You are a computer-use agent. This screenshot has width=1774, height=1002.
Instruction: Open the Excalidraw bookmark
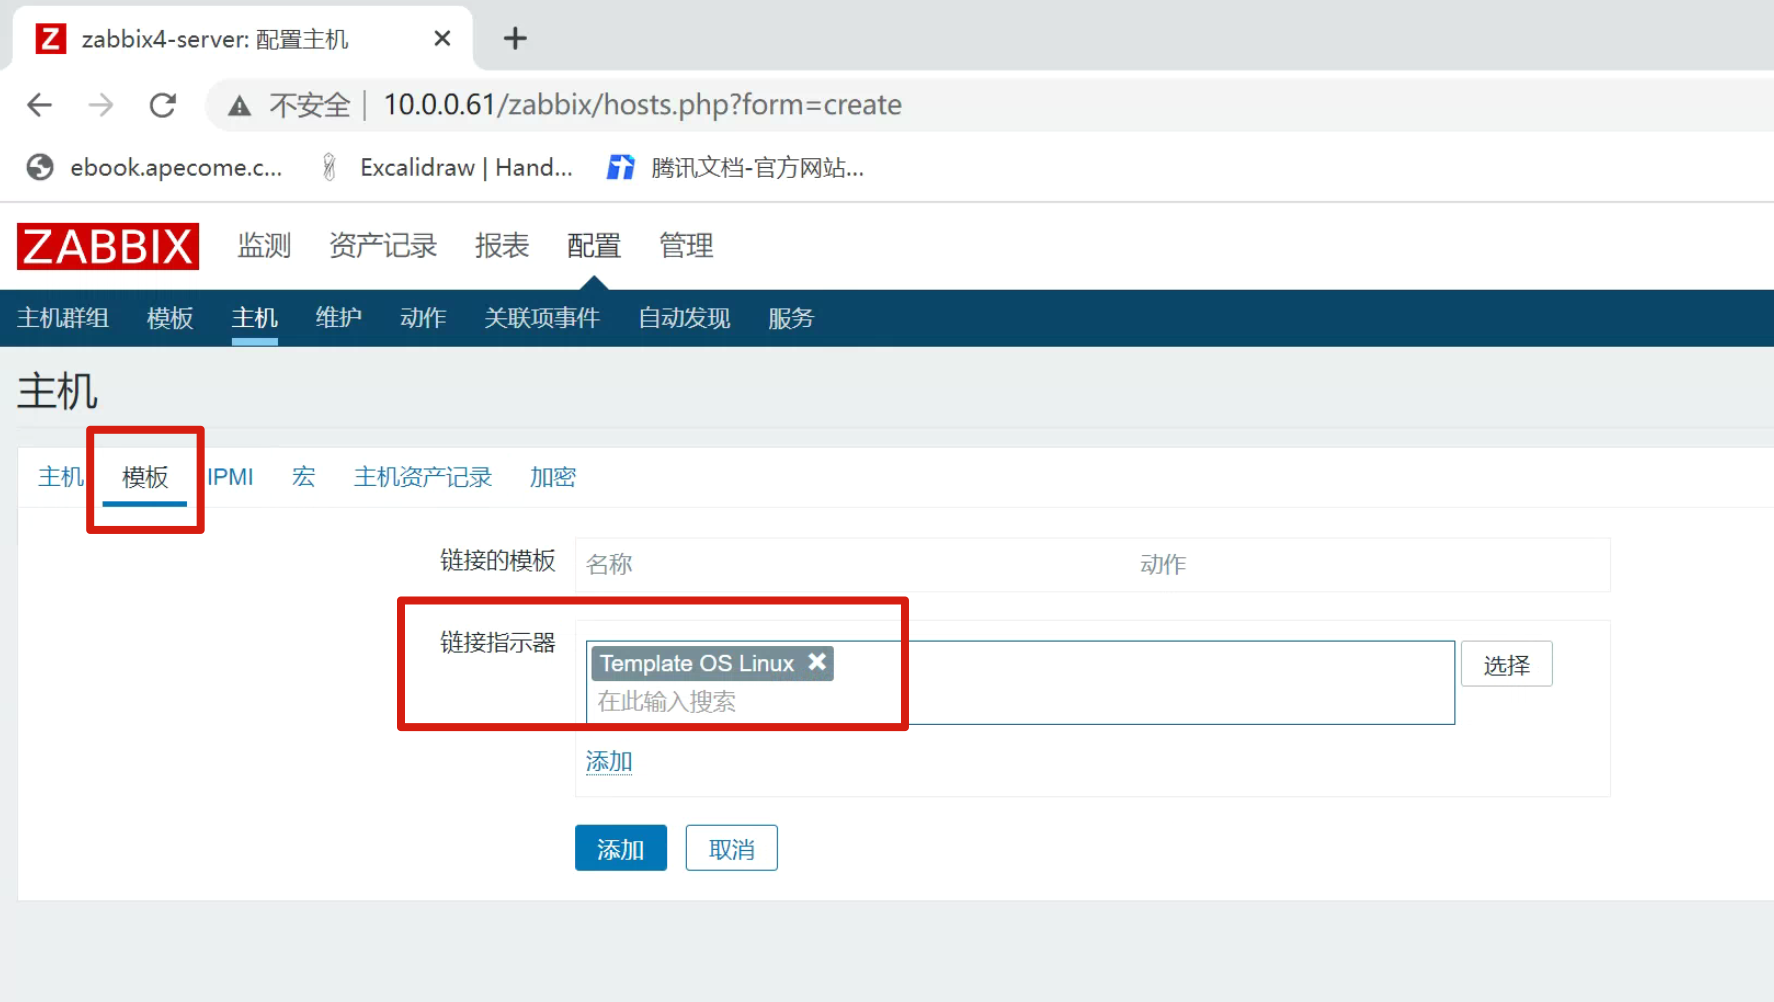pos(447,168)
